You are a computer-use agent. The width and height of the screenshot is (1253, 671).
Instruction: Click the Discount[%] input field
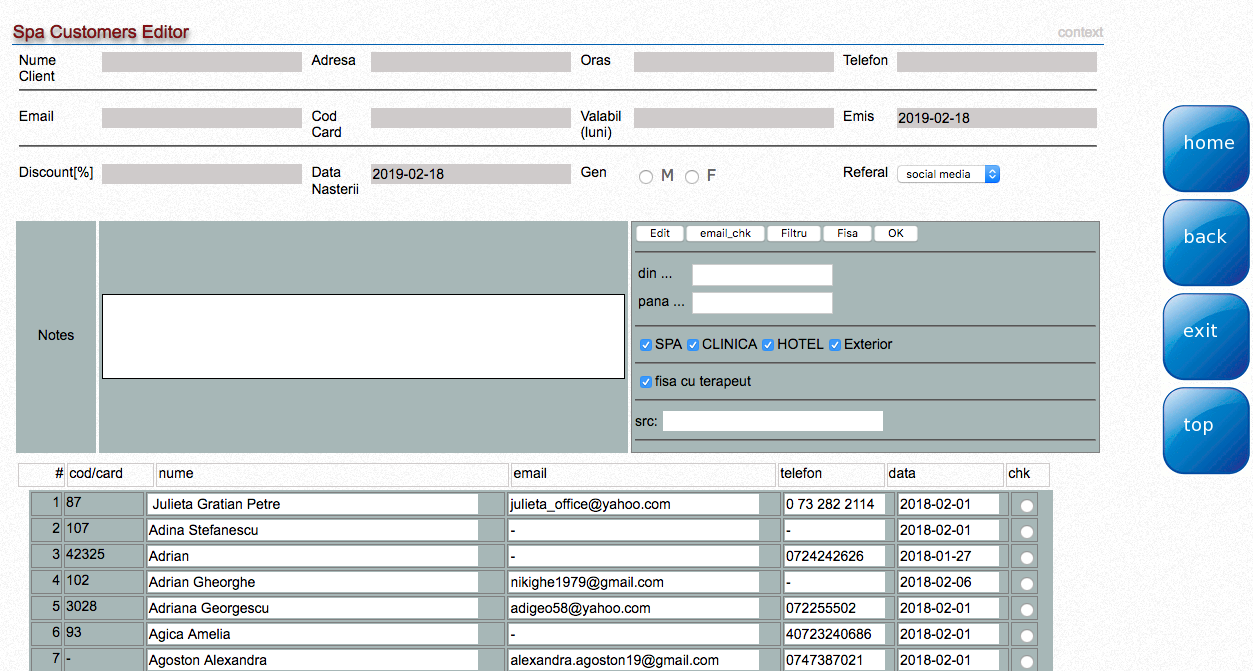(x=201, y=174)
